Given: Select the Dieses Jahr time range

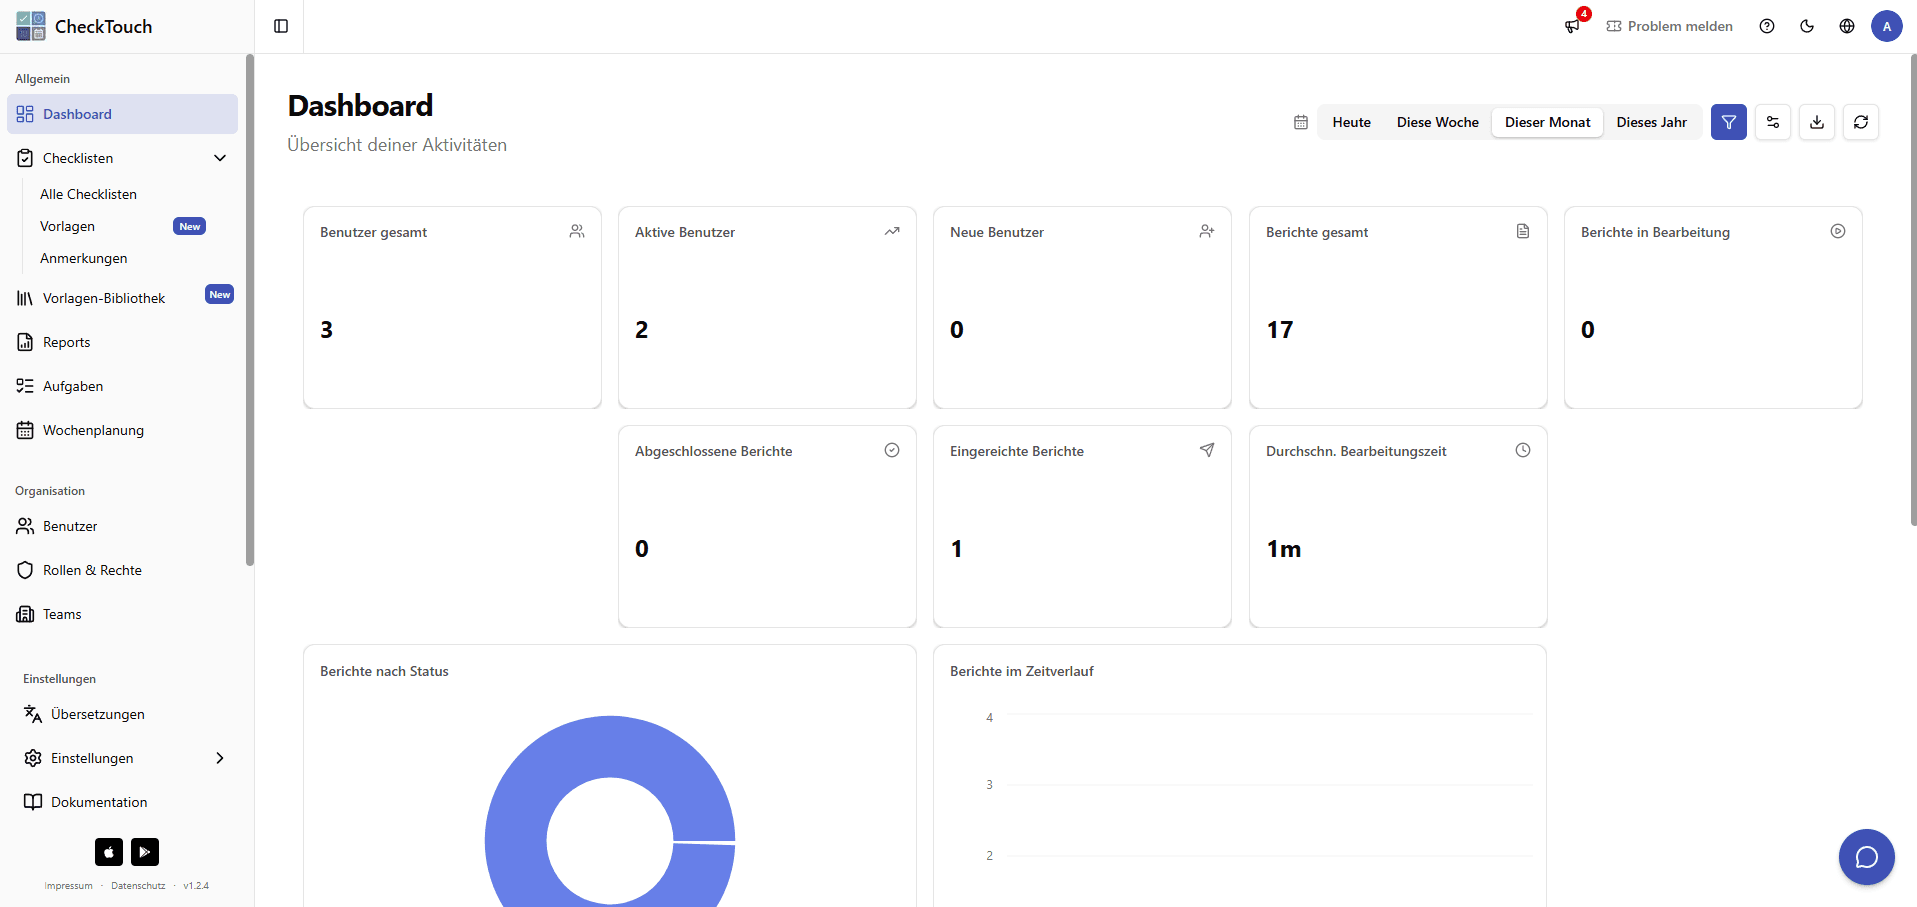Looking at the screenshot, I should [x=1652, y=122].
